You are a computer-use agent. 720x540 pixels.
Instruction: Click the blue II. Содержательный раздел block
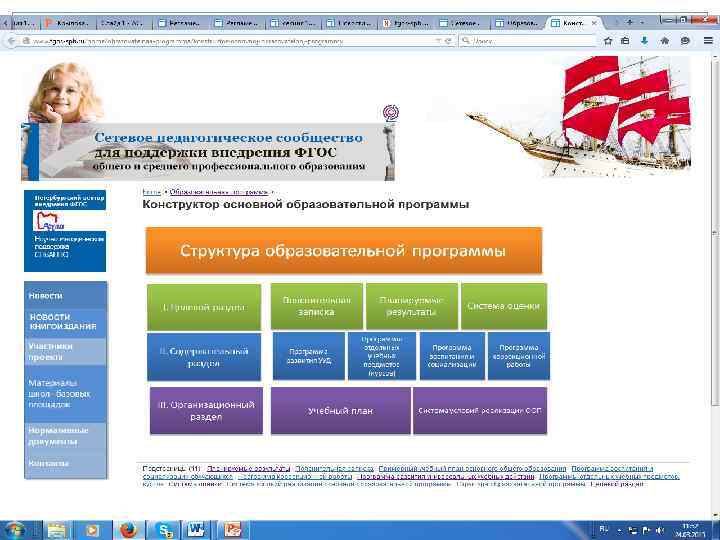[204, 357]
